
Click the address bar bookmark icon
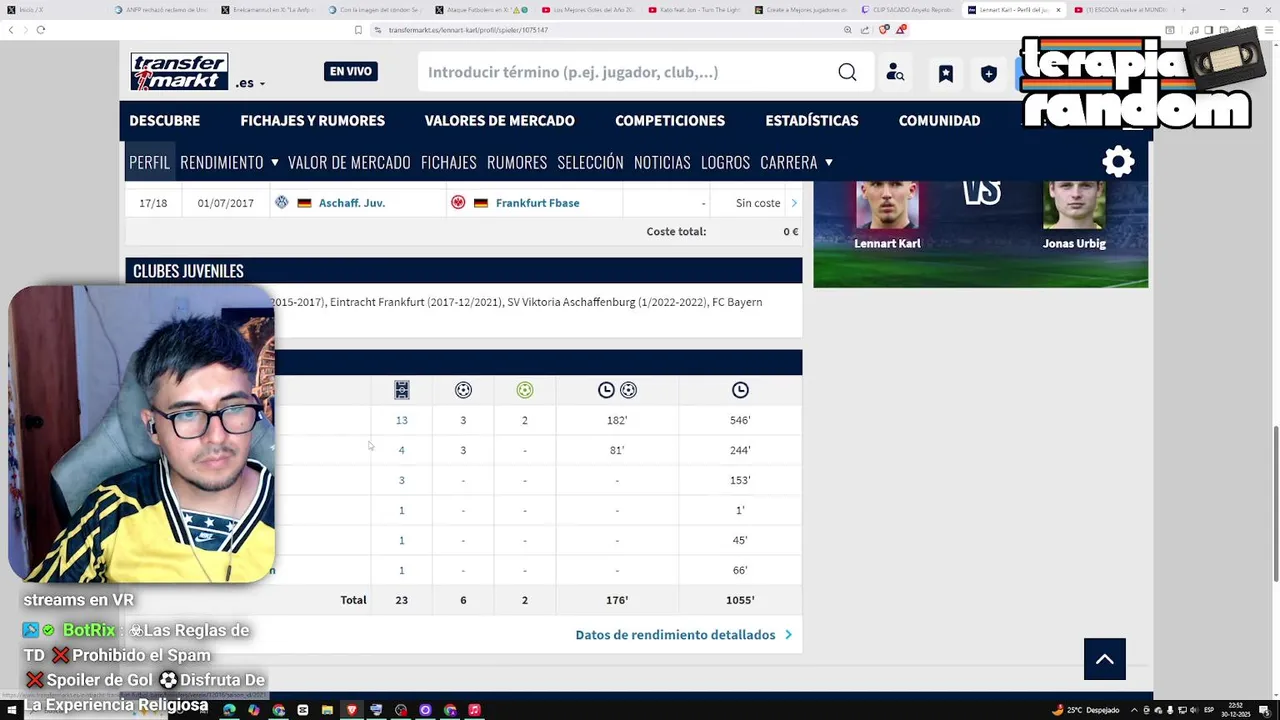pyautogui.click(x=358, y=30)
